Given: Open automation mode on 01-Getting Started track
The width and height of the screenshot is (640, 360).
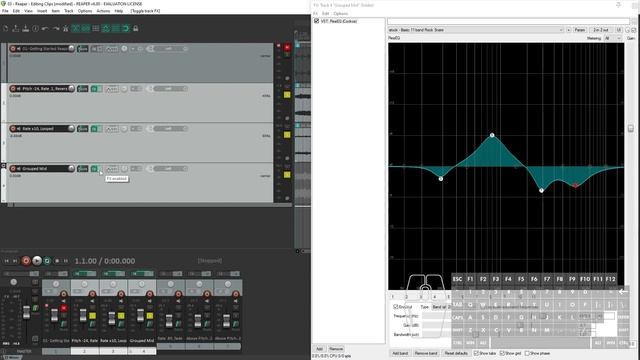Looking at the screenshot, I should 112,49.
